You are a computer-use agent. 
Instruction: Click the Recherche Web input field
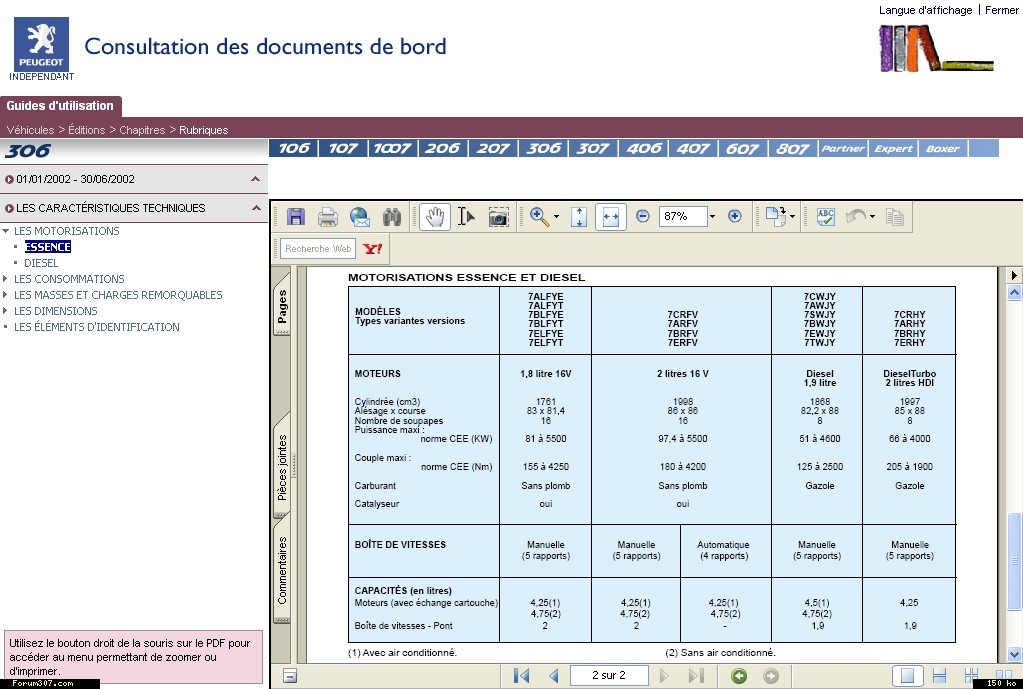click(x=318, y=249)
